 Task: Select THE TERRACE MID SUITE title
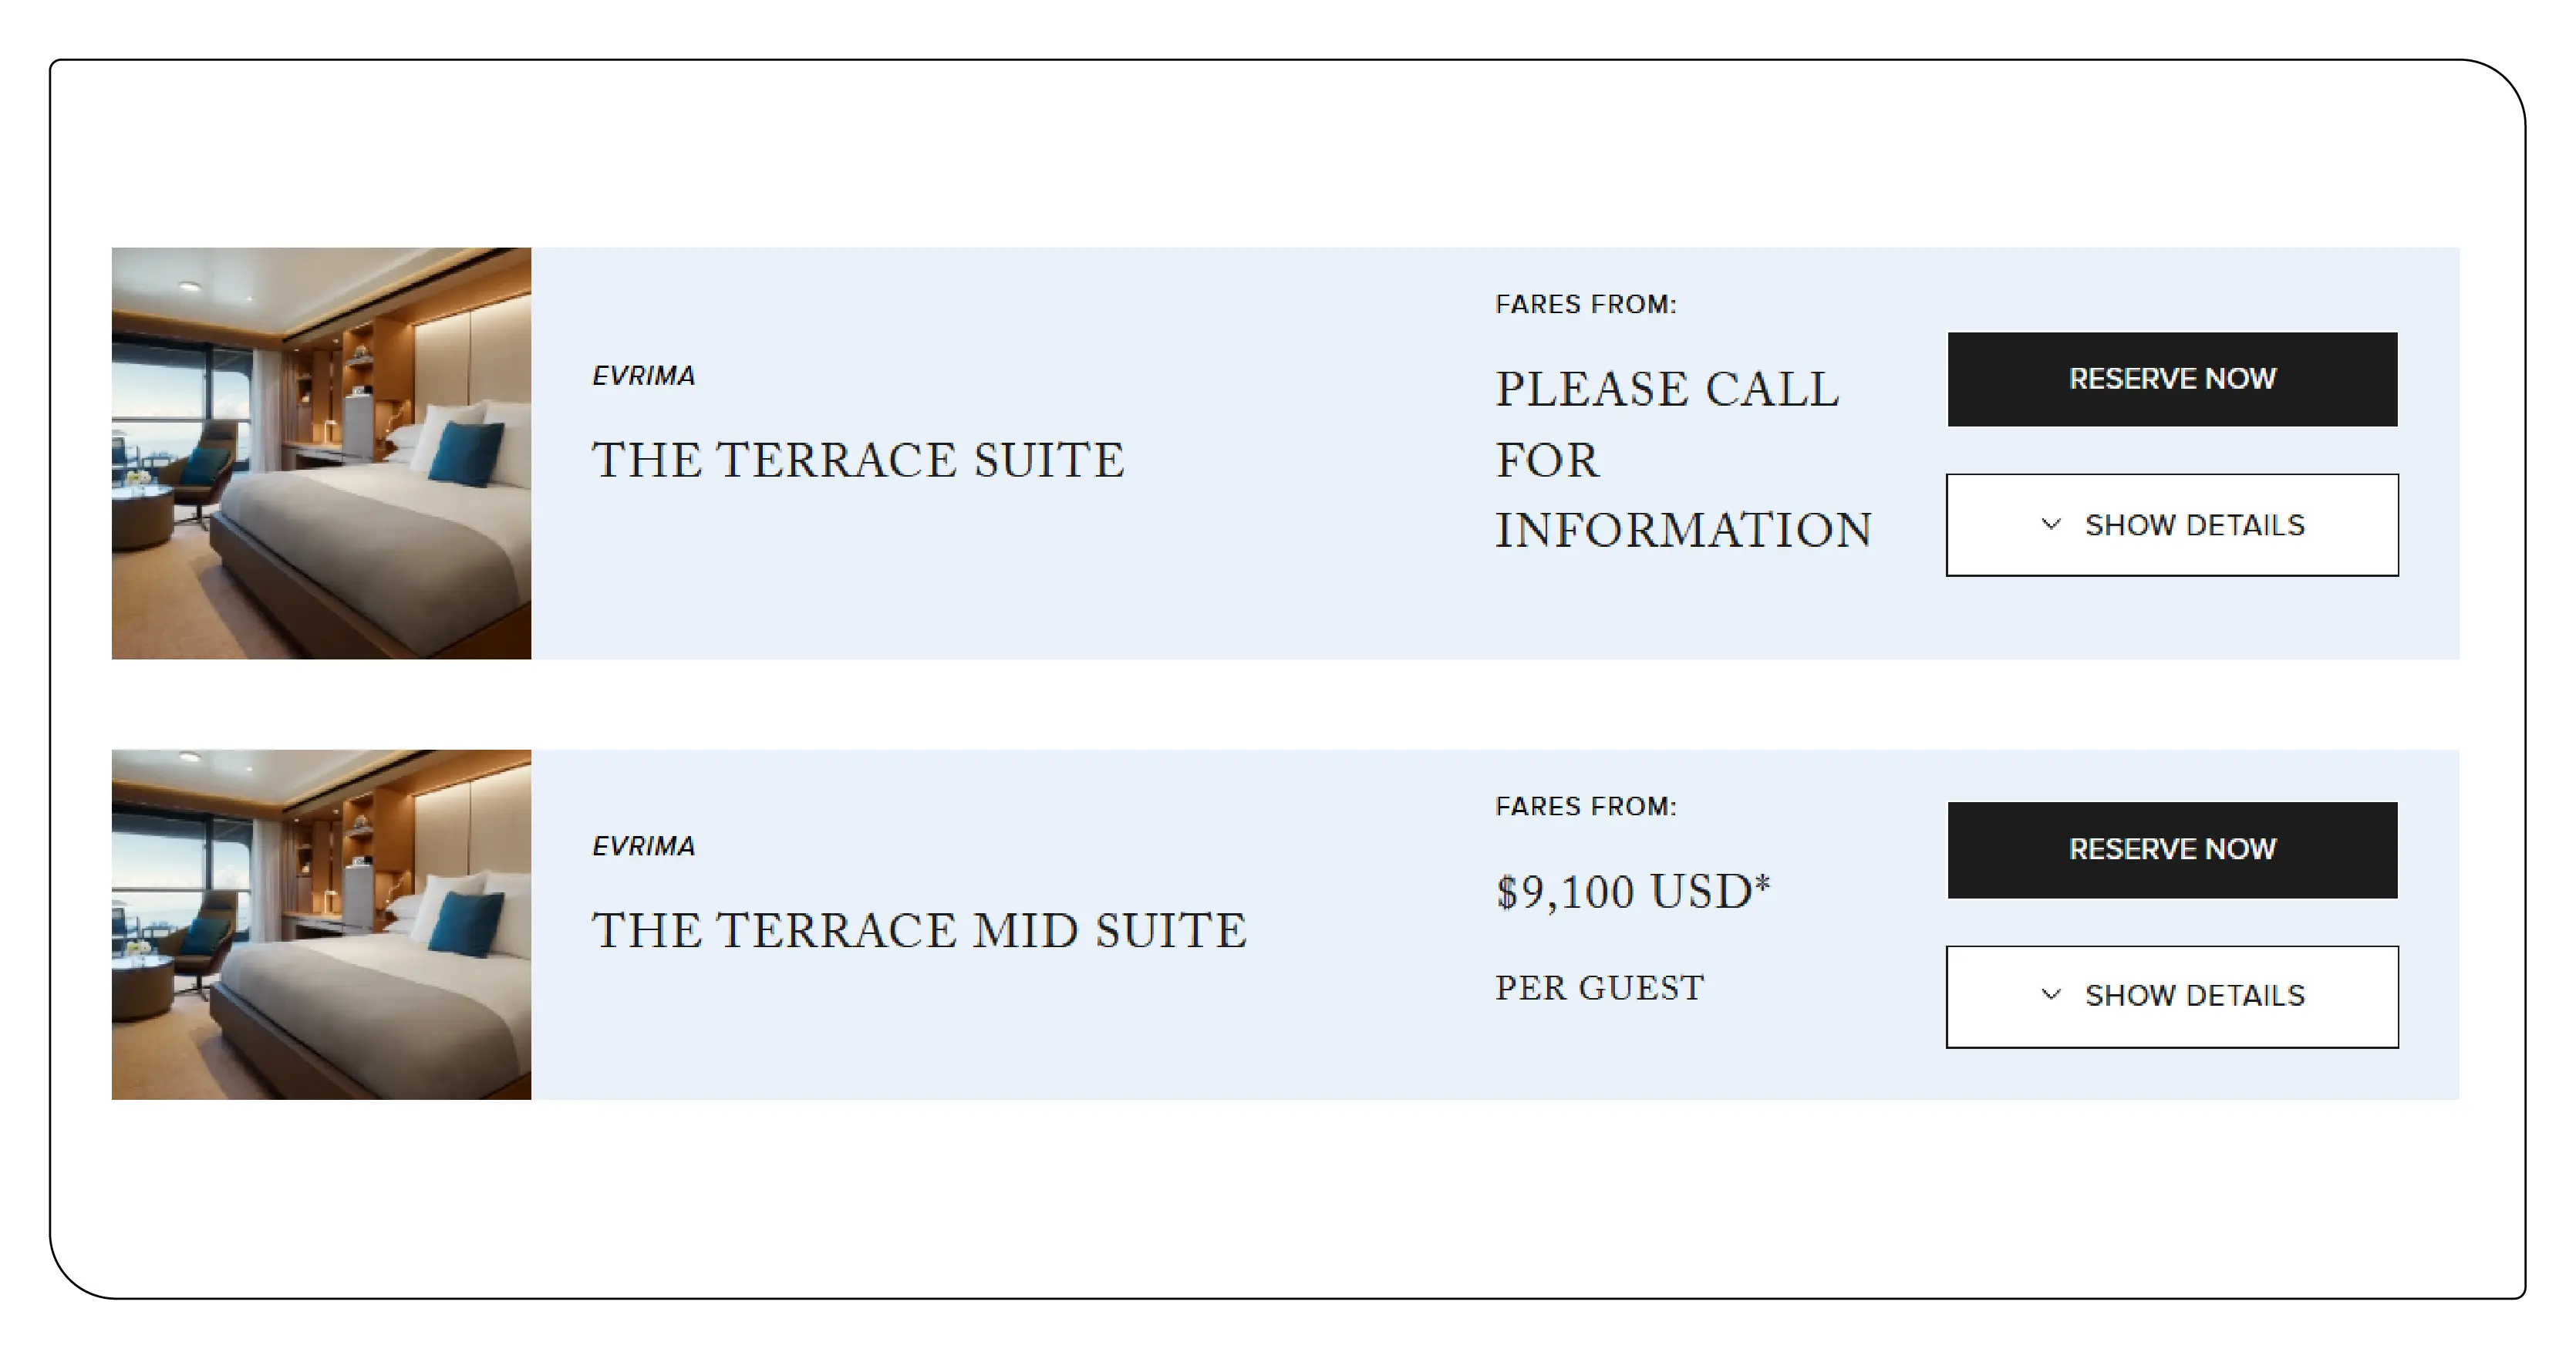[x=918, y=930]
